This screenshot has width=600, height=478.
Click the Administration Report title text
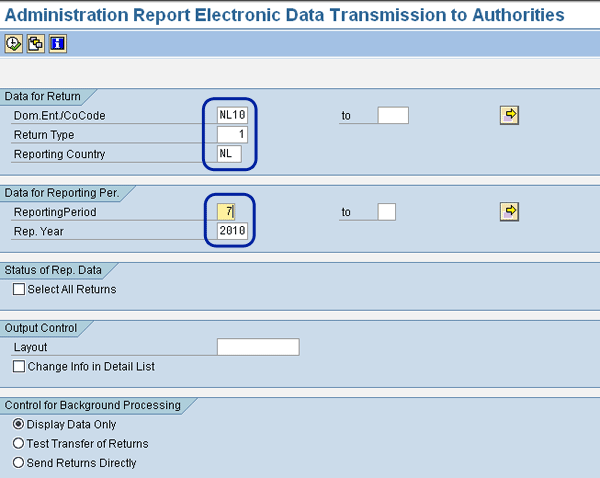pos(284,15)
